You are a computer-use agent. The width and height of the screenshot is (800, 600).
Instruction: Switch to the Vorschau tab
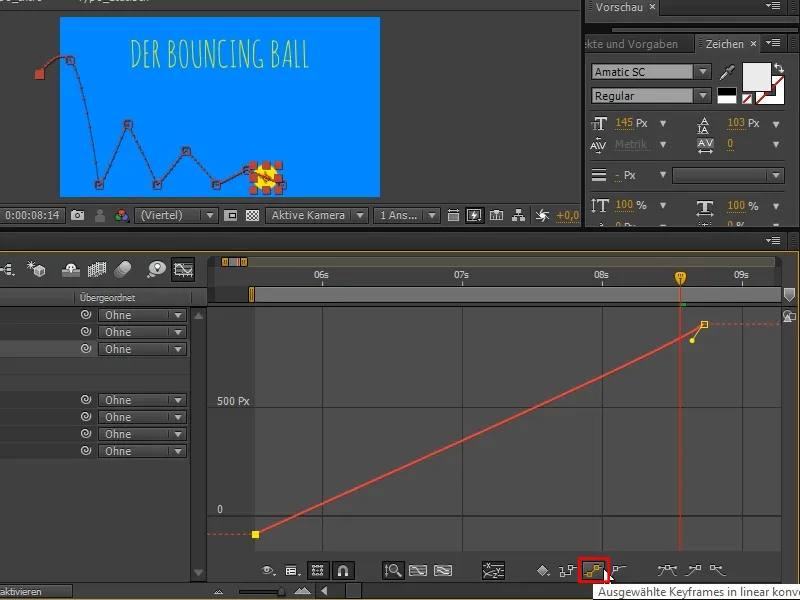pos(619,7)
